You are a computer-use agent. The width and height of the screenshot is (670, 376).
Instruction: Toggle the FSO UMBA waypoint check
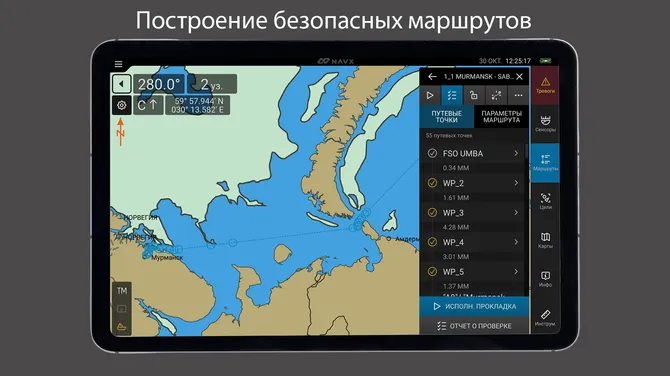point(432,153)
